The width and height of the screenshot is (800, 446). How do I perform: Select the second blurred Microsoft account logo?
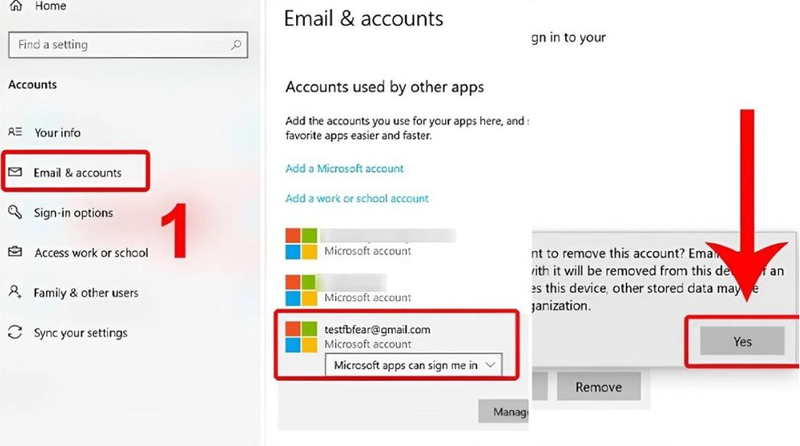point(301,290)
